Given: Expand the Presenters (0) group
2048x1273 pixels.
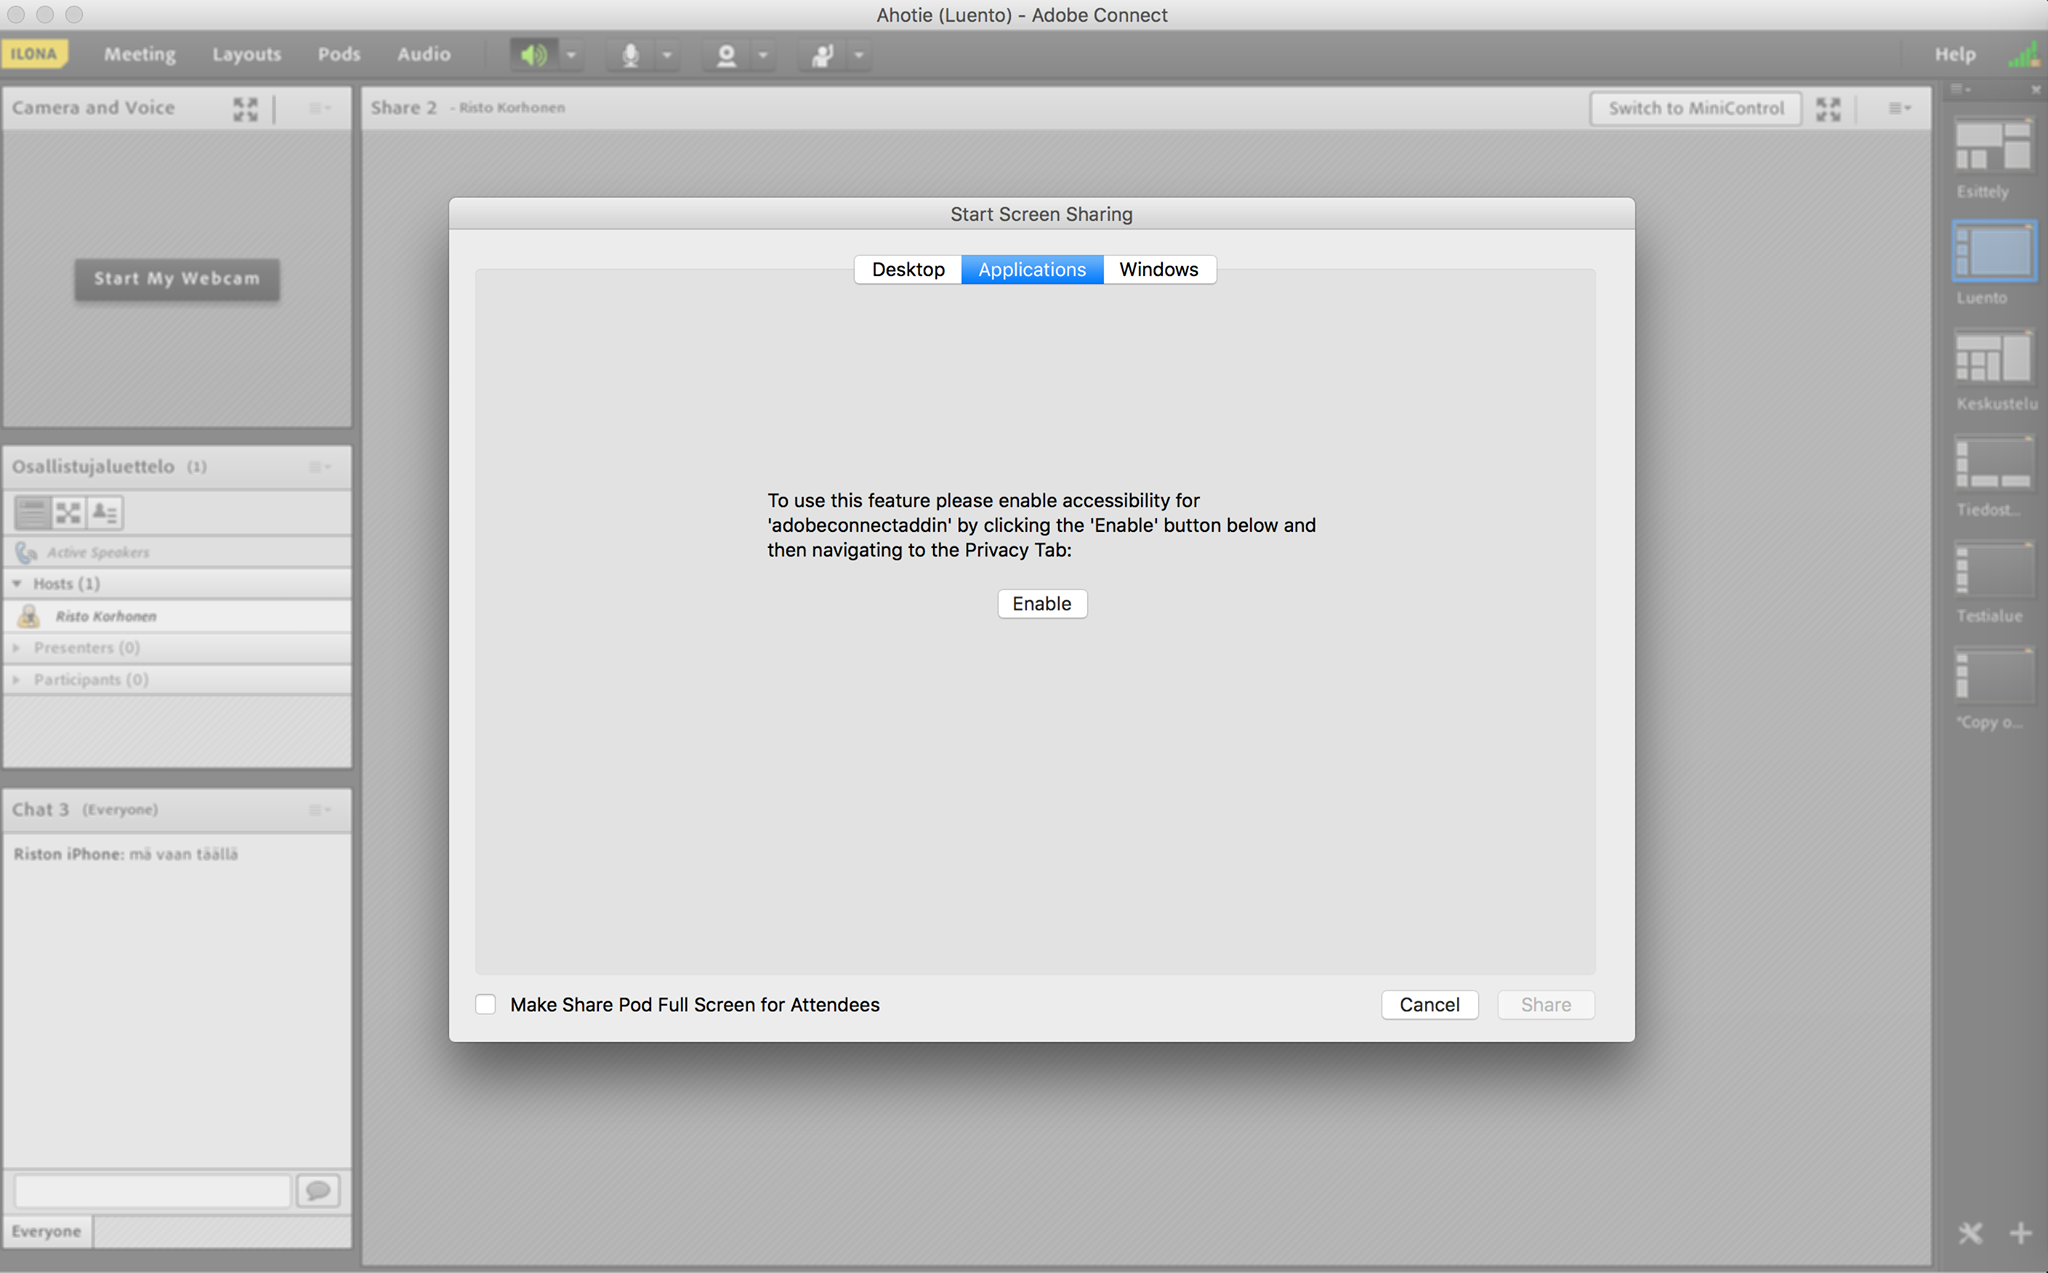Looking at the screenshot, I should coord(17,648).
